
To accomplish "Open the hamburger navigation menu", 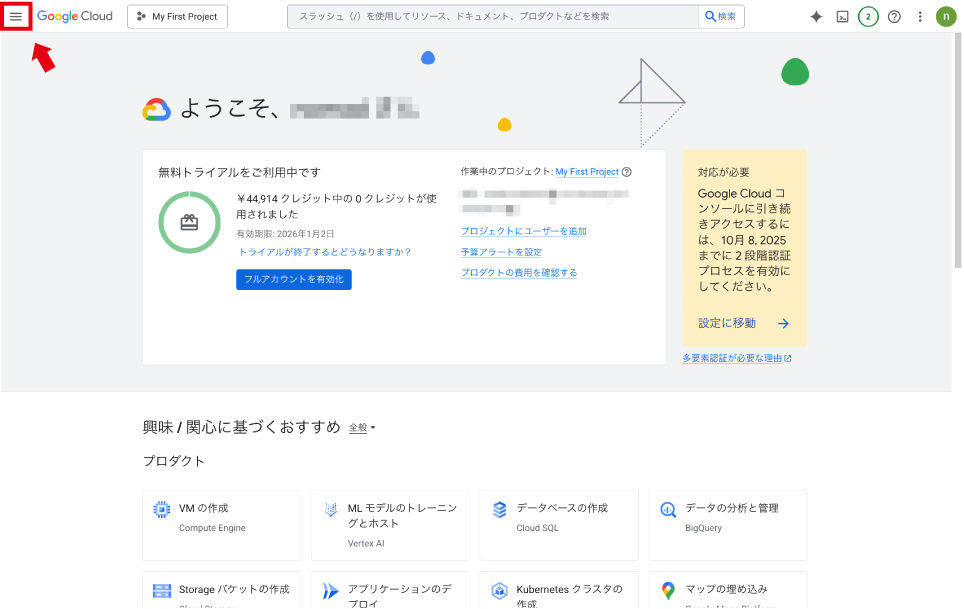I will coord(16,17).
